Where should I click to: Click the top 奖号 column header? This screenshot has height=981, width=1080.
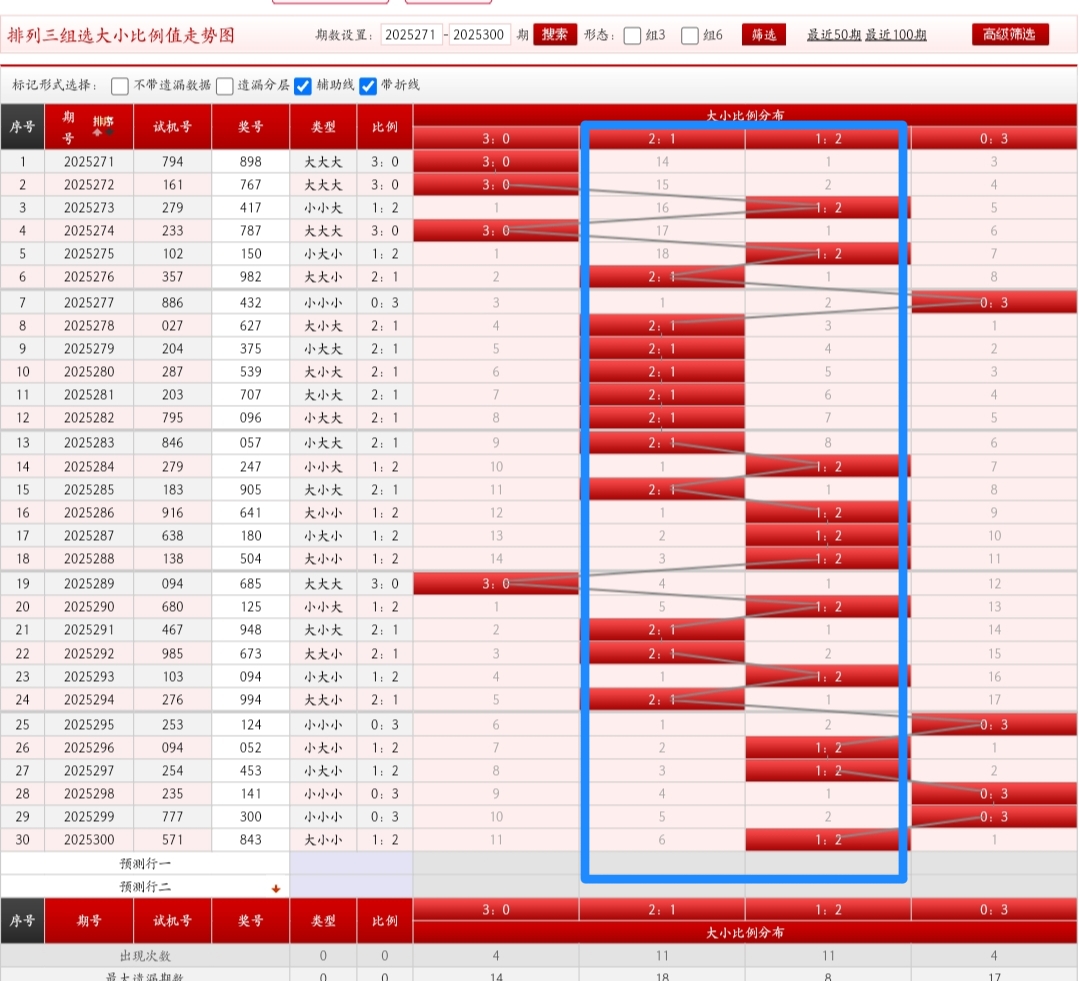coord(251,127)
